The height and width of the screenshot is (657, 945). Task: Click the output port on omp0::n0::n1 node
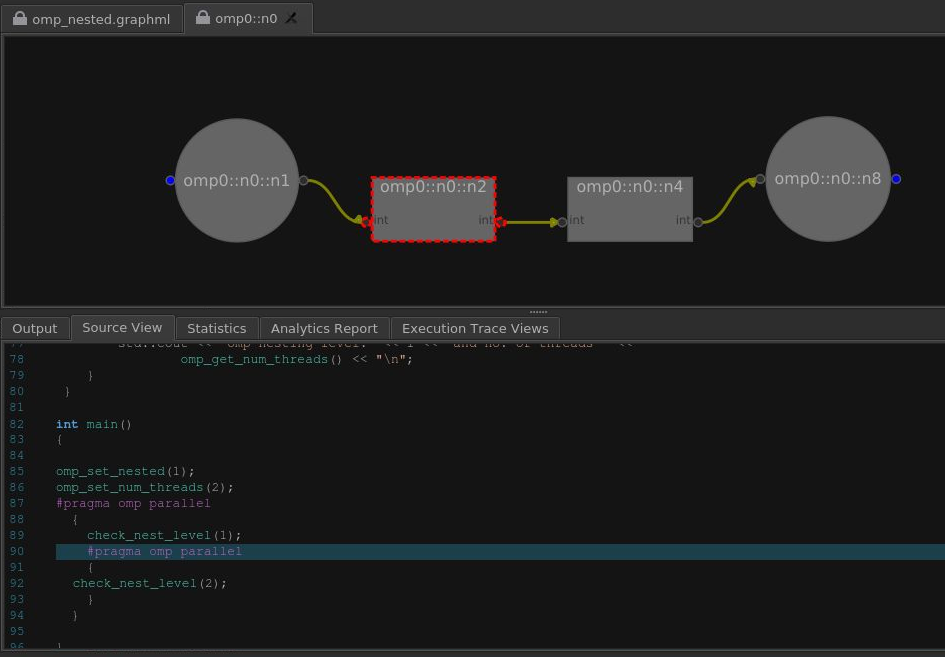coord(304,181)
